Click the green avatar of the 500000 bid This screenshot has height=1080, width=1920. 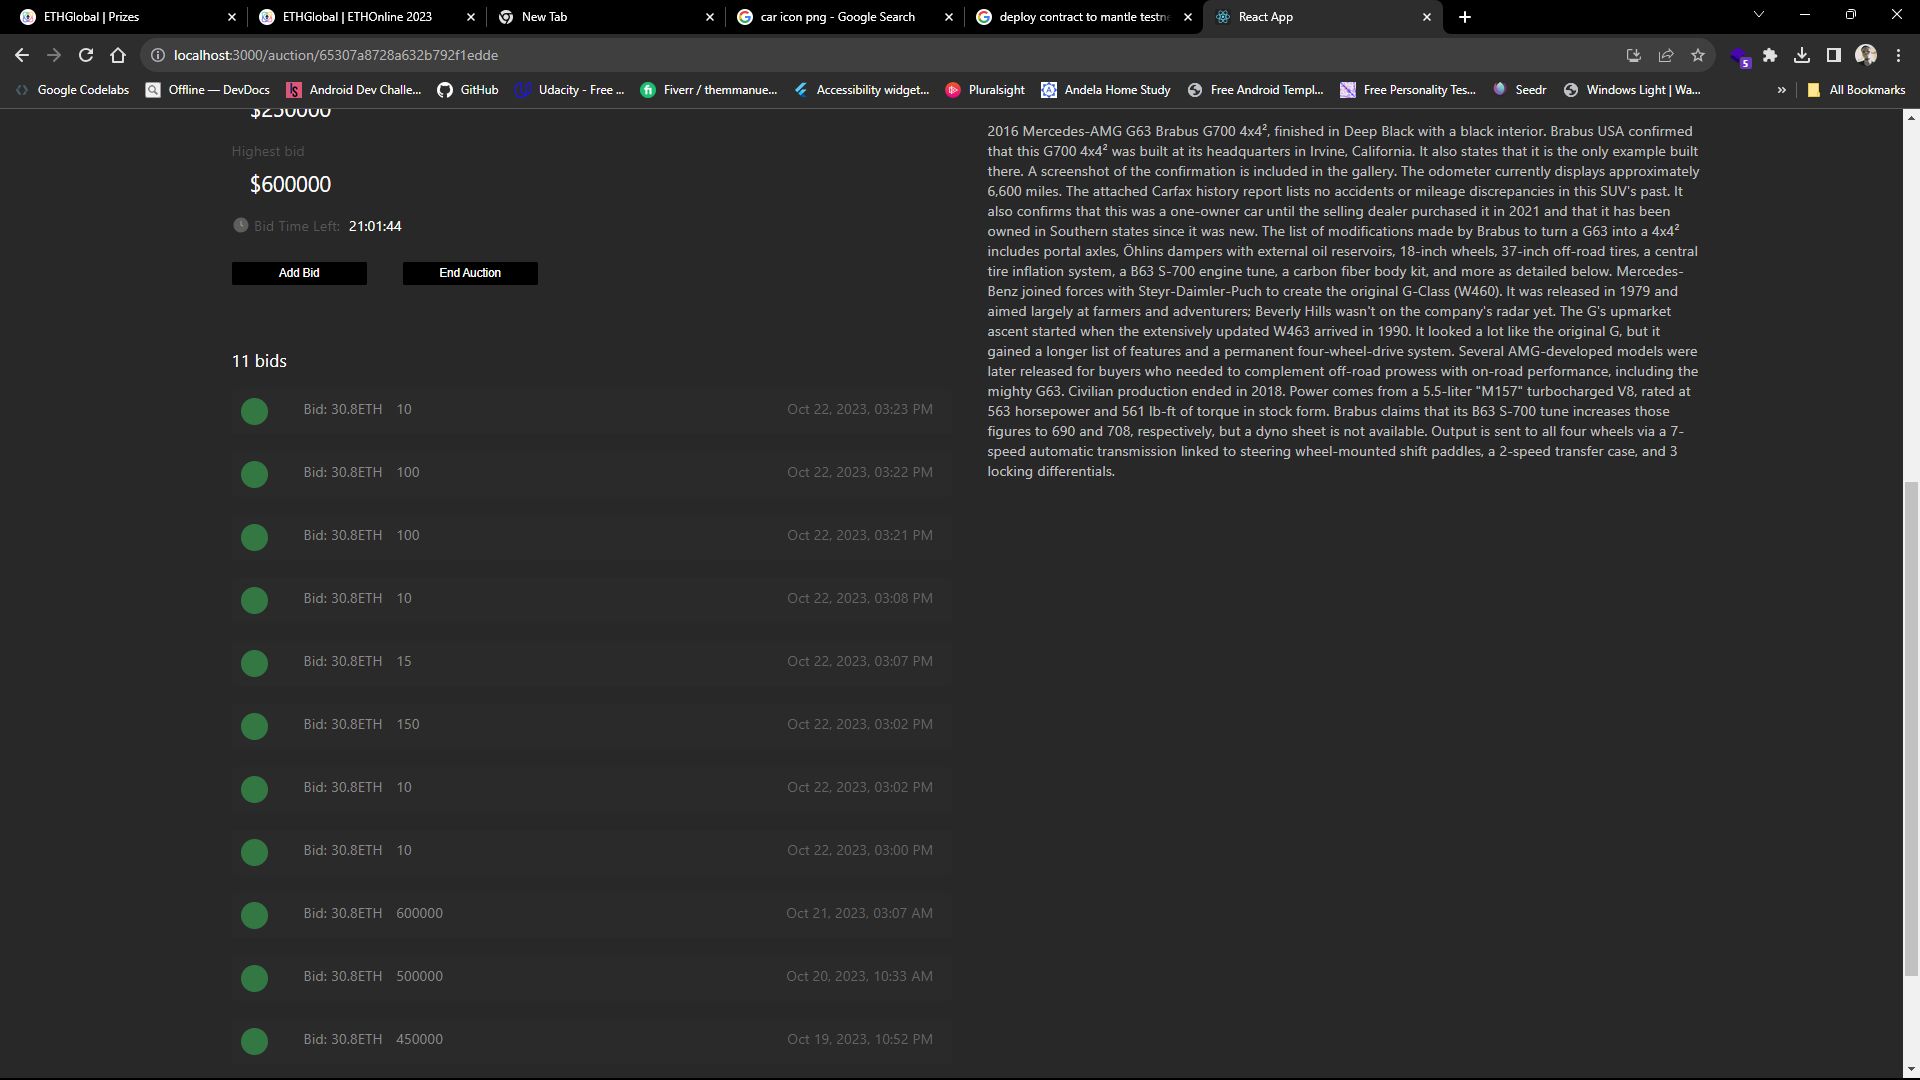(x=254, y=978)
